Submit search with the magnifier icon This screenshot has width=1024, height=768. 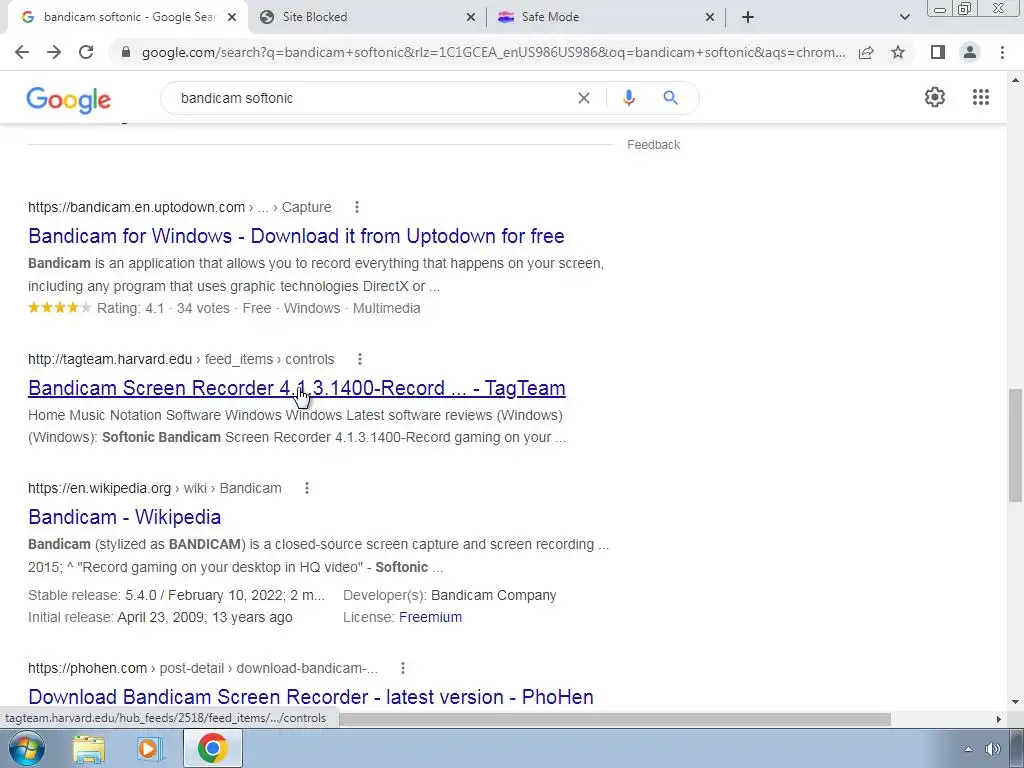(x=670, y=98)
